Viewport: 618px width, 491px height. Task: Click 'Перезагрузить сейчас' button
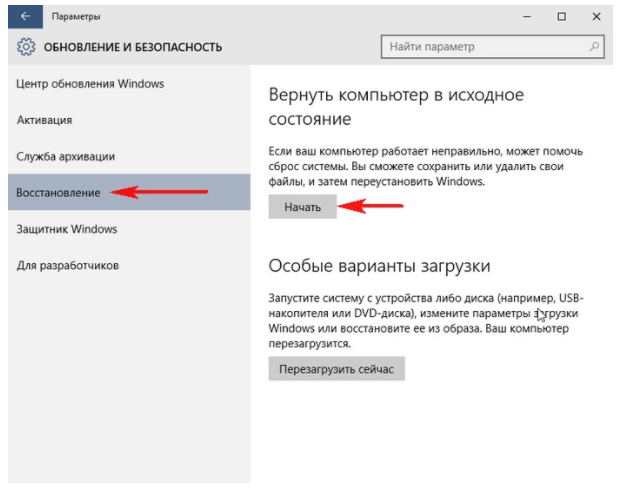pos(337,369)
